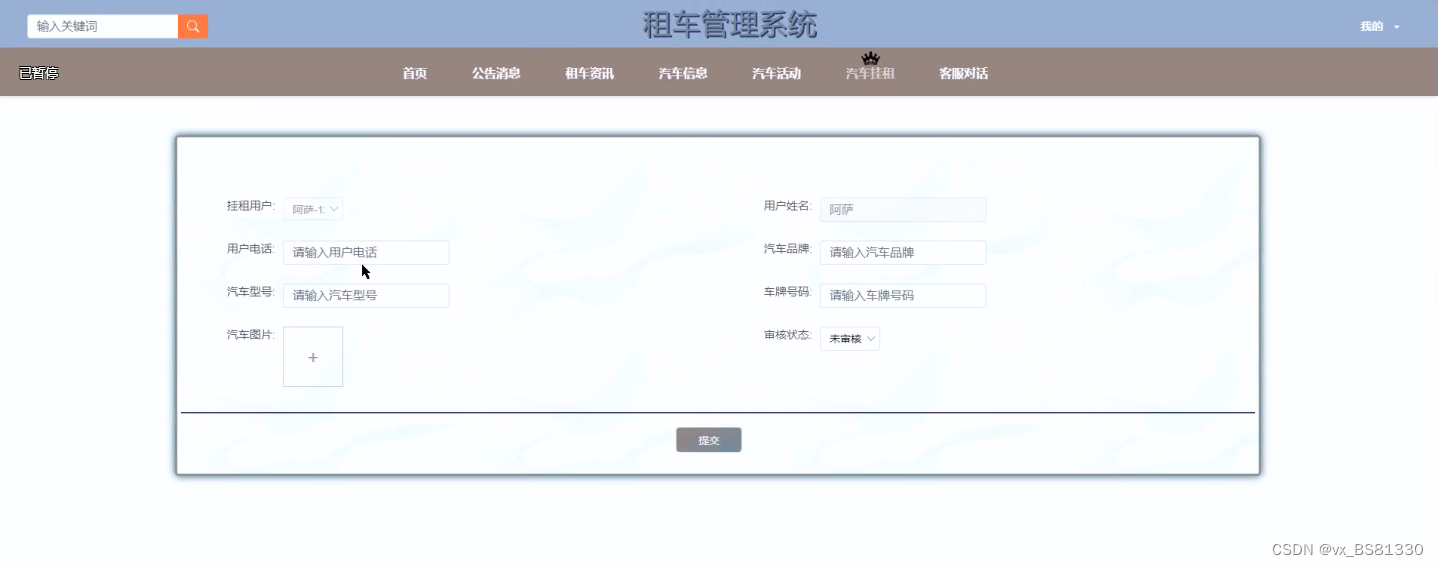Expand the 审核状态 dropdown showing 未审核
Image resolution: width=1438 pixels, height=566 pixels.
click(x=850, y=339)
